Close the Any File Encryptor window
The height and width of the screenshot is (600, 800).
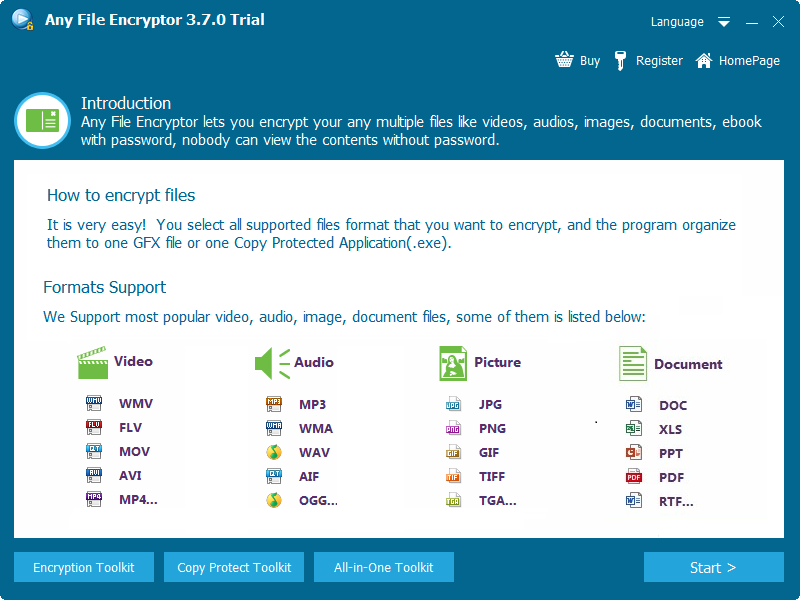click(x=778, y=21)
